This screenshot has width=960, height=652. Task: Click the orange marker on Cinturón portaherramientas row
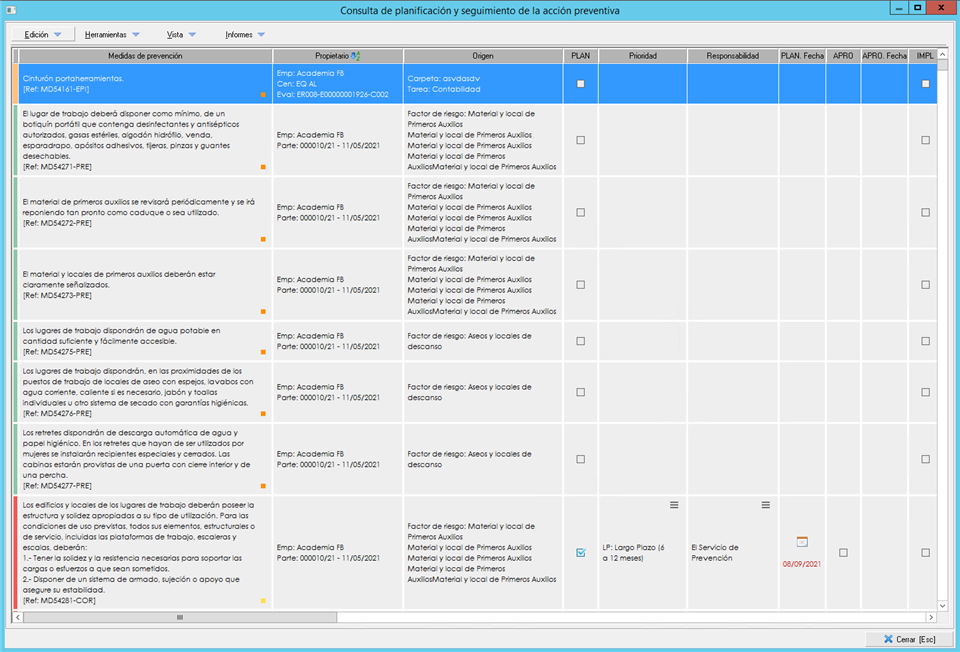pyautogui.click(x=263, y=95)
